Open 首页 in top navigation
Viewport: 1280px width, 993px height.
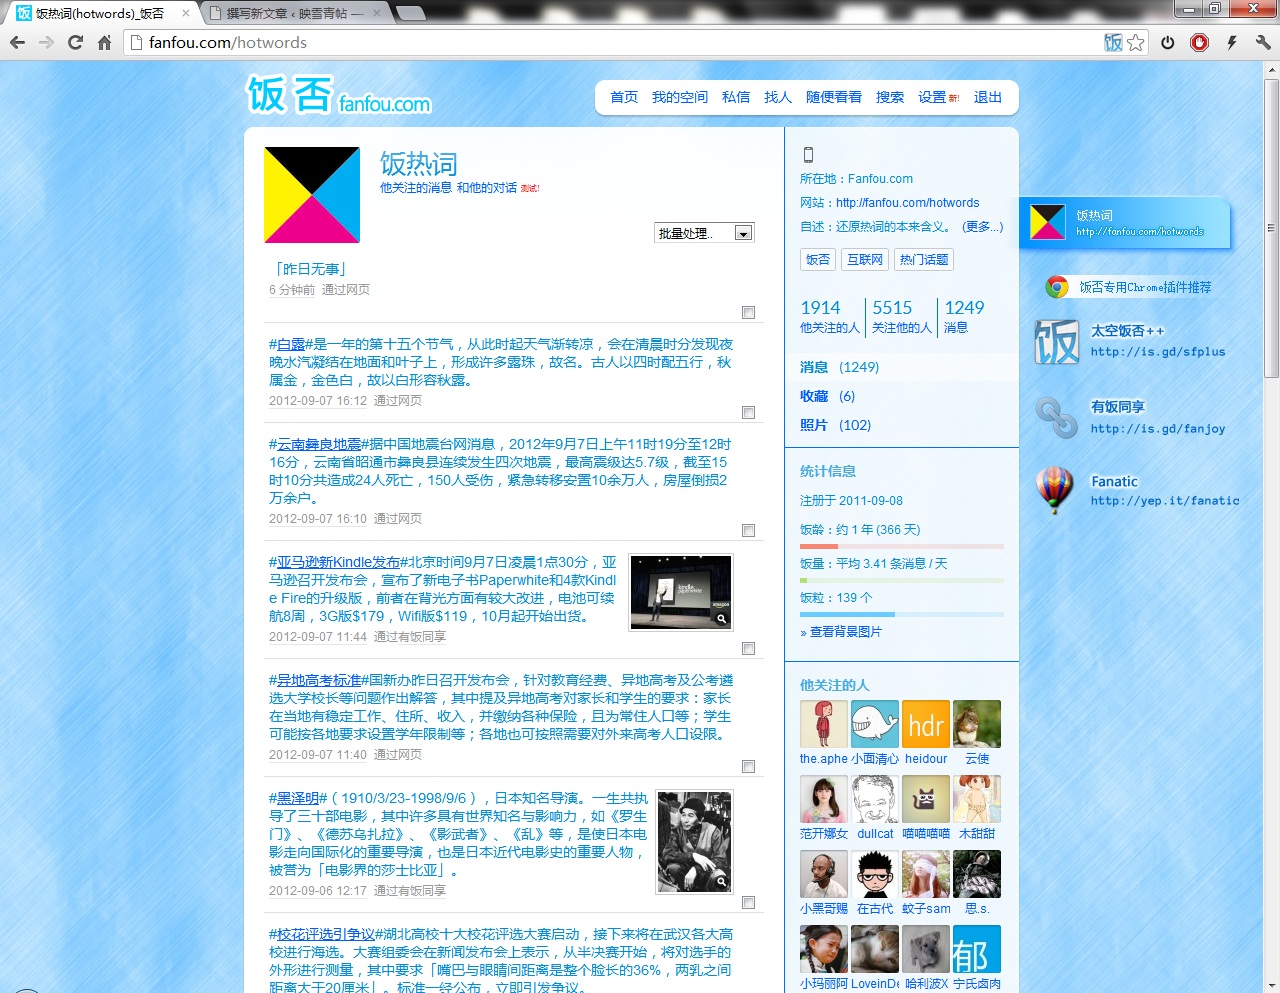click(x=624, y=97)
